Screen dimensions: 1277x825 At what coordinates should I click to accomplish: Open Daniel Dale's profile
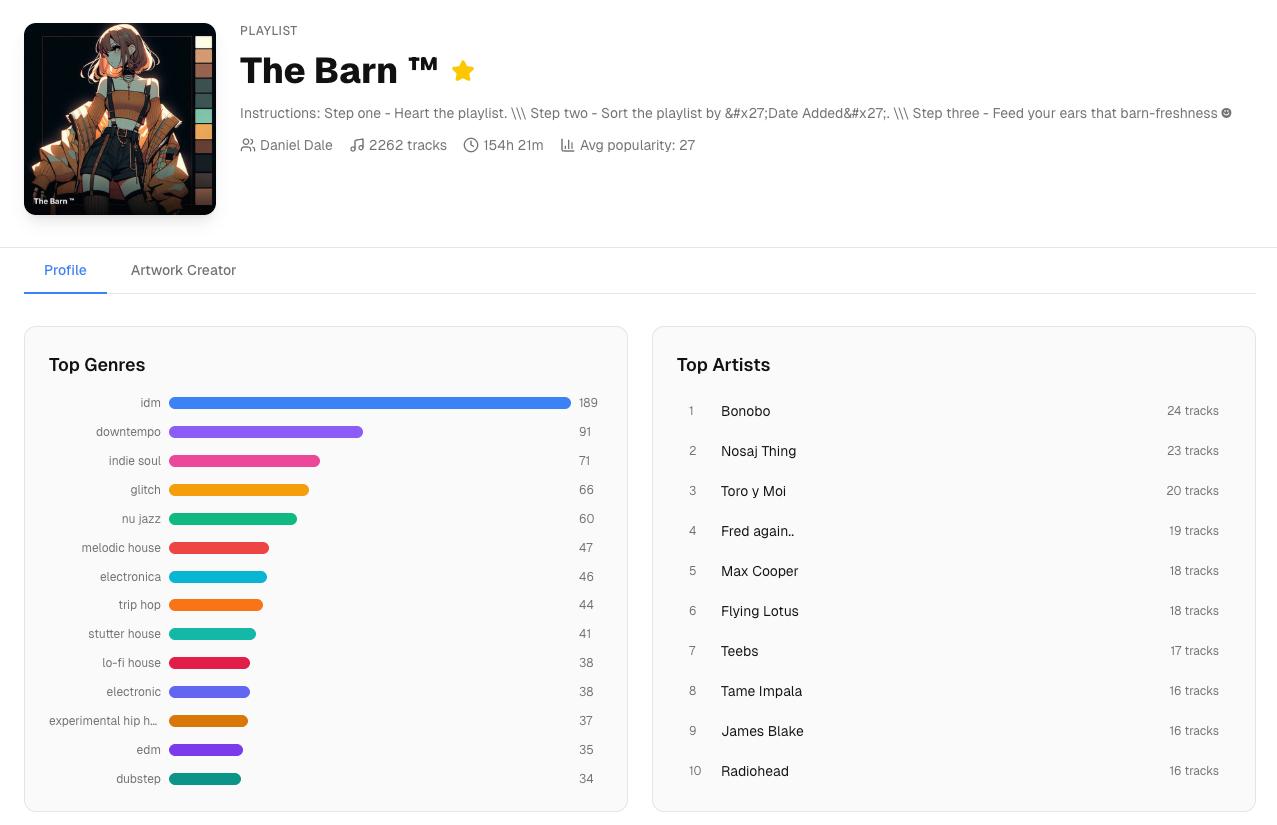pos(296,145)
